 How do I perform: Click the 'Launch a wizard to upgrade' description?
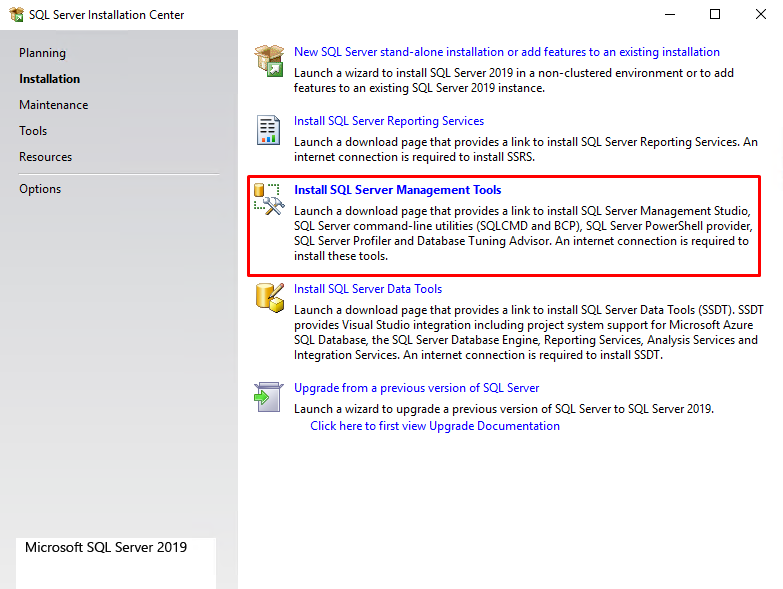504,409
